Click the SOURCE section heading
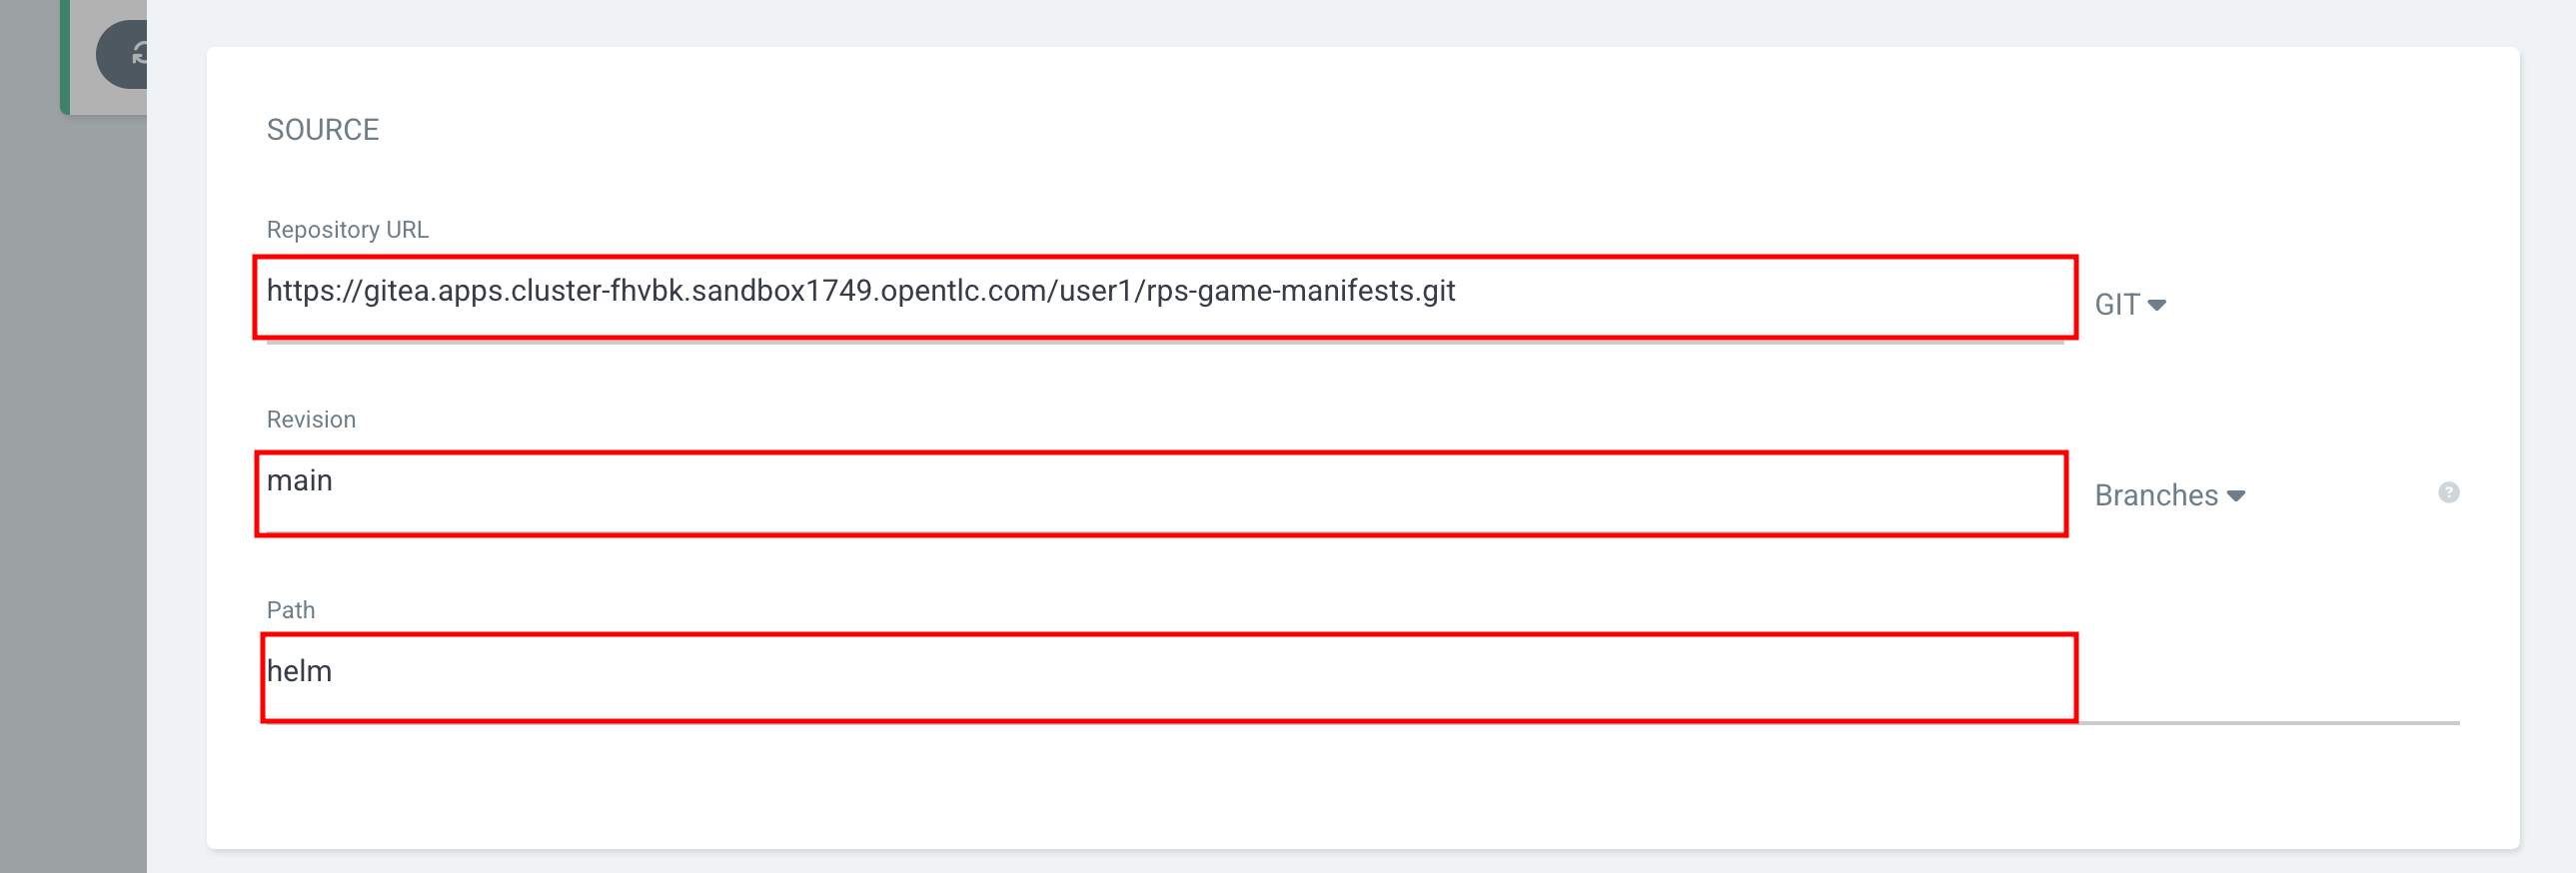2576x873 pixels. [323, 130]
